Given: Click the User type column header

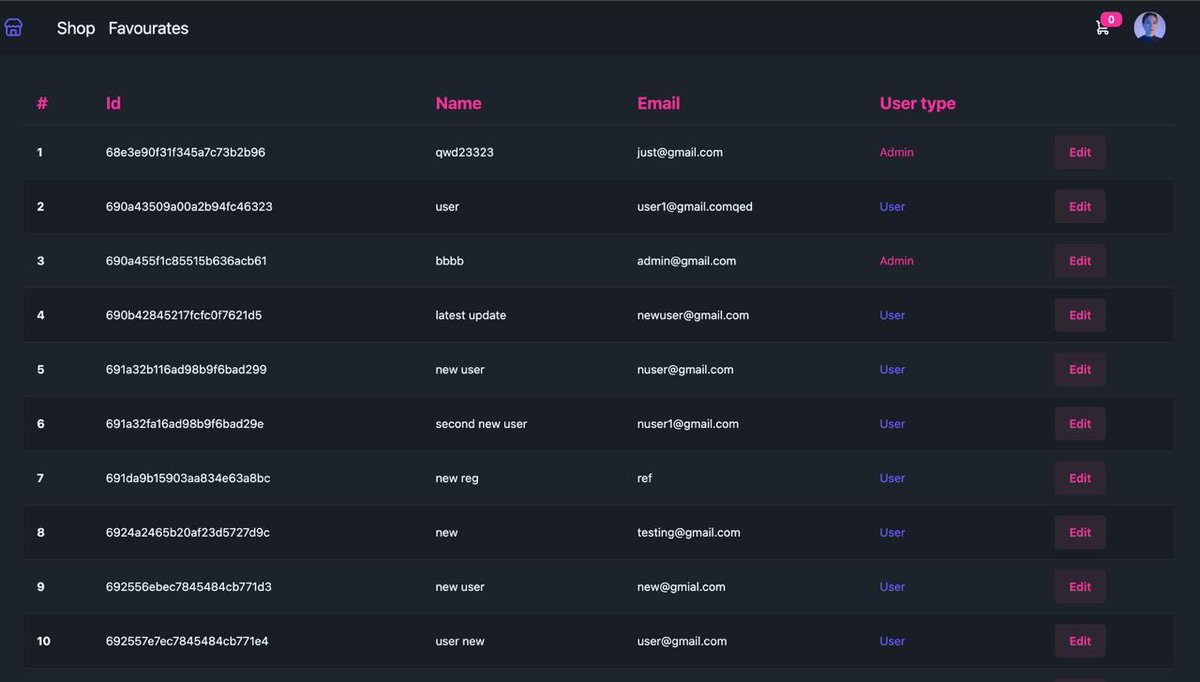Looking at the screenshot, I should coord(917,103).
